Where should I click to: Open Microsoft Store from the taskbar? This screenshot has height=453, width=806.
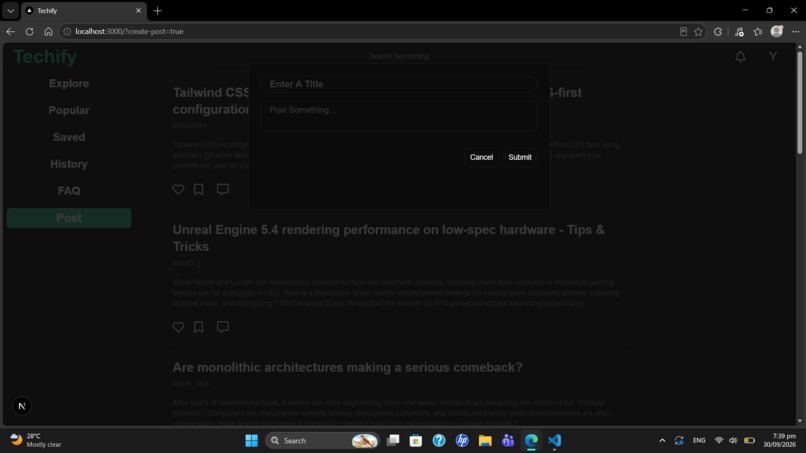416,441
